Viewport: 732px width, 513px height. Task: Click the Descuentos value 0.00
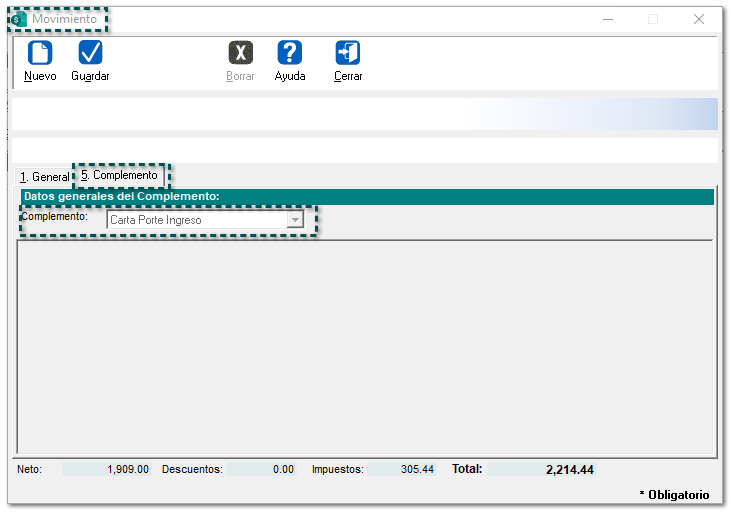coord(262,469)
